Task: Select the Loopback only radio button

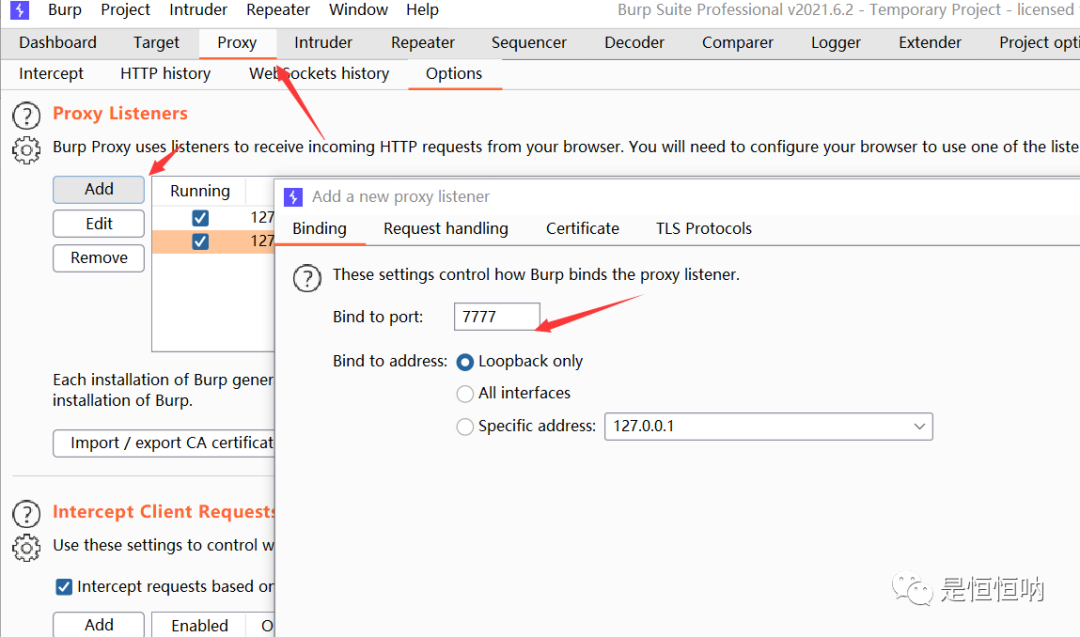Action: [x=465, y=362]
